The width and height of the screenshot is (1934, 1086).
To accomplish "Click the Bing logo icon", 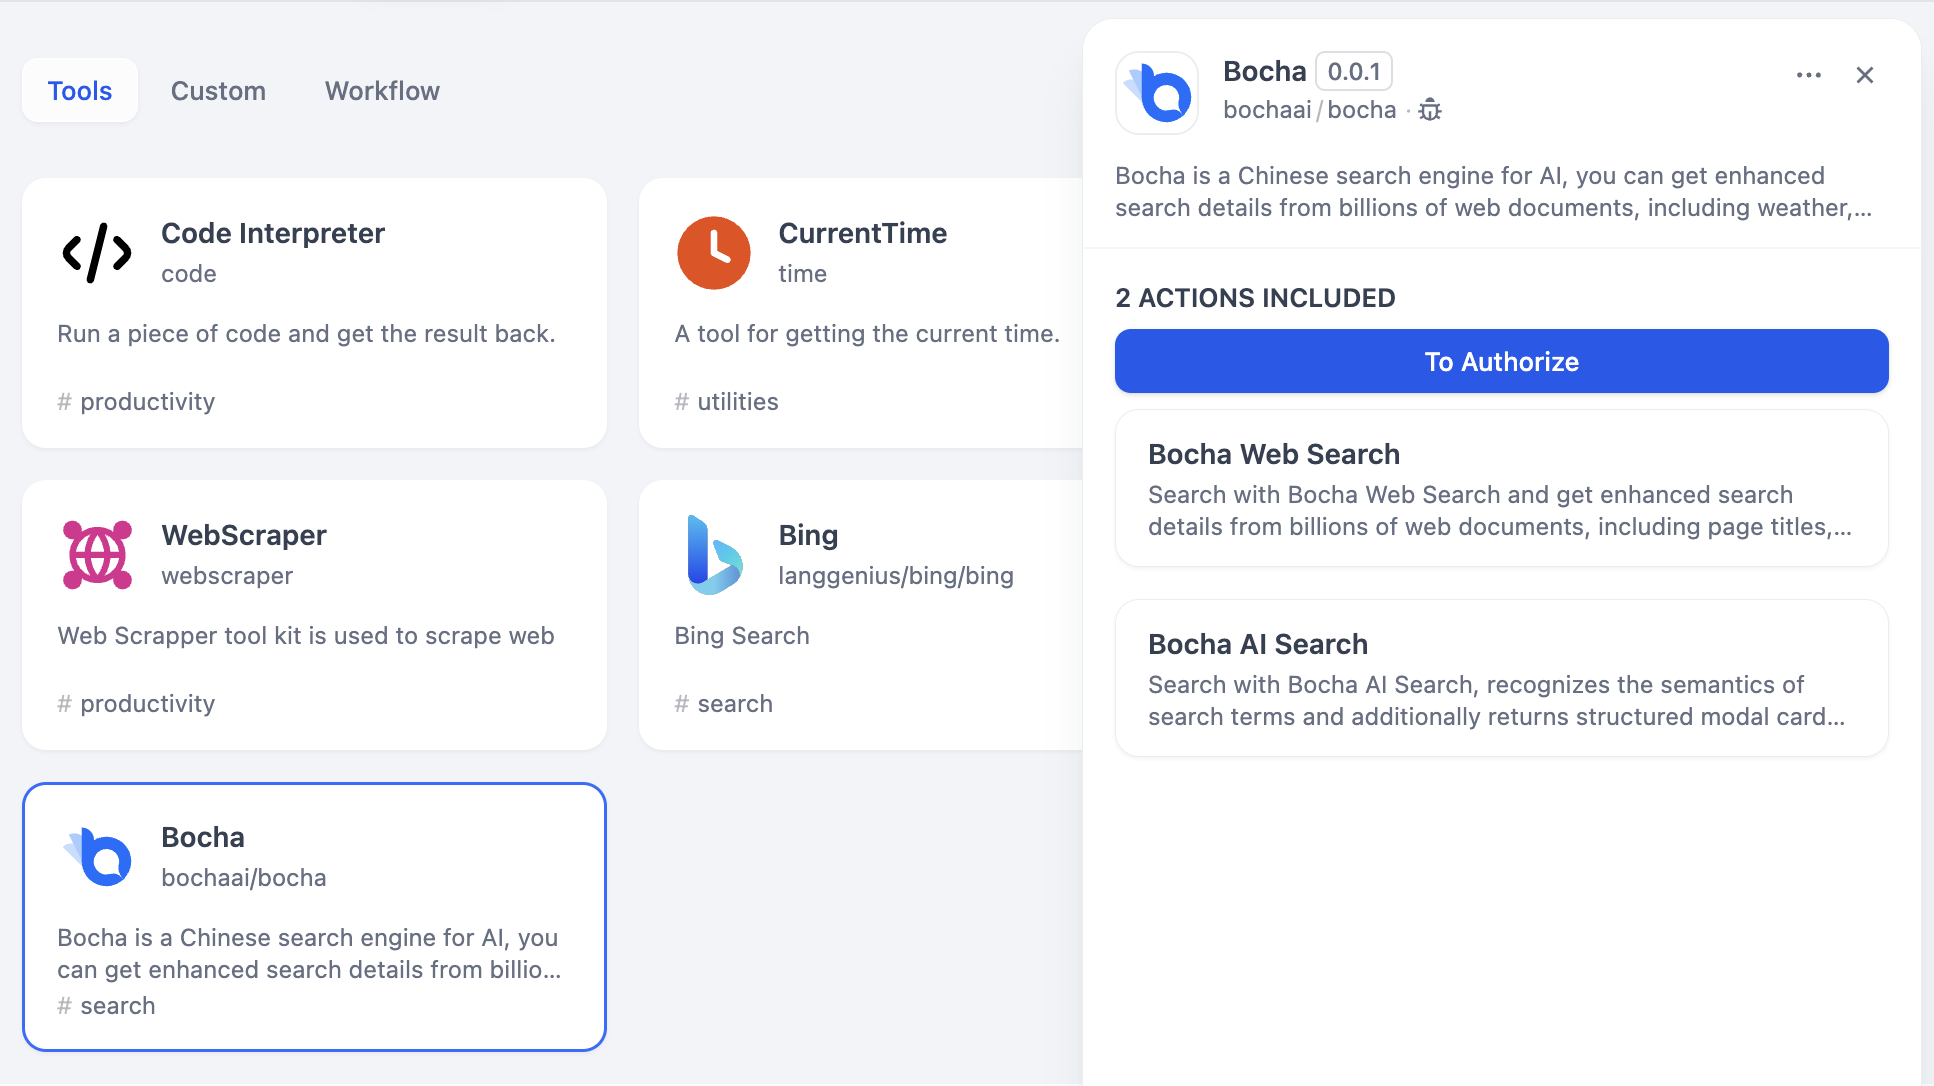I will click(714, 555).
